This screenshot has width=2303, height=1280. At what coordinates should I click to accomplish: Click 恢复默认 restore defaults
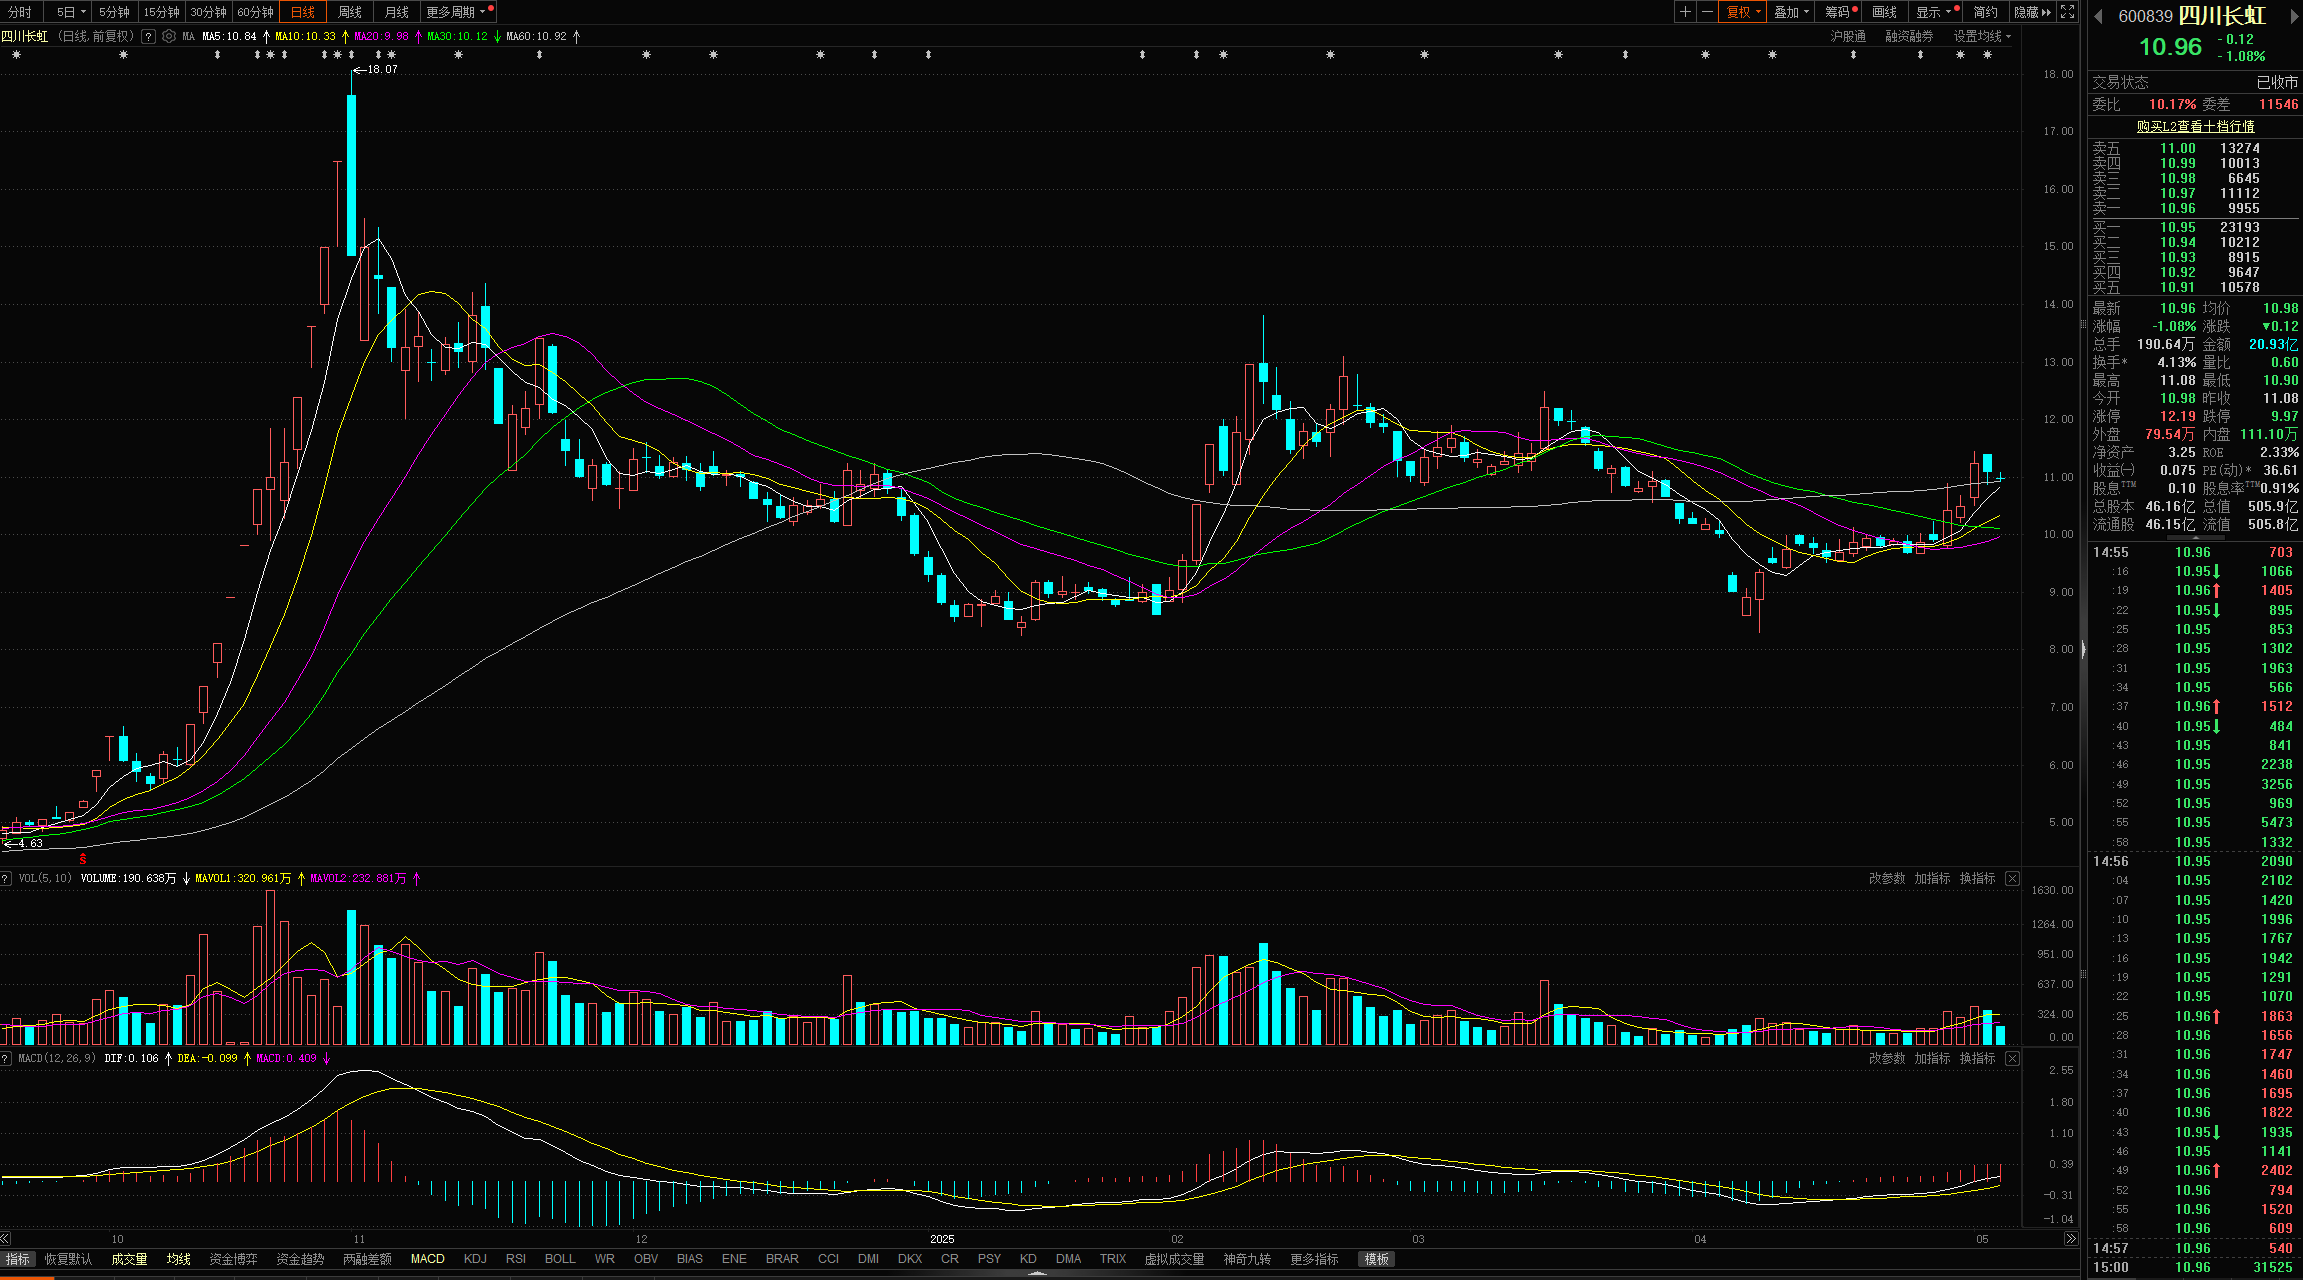tap(68, 1259)
